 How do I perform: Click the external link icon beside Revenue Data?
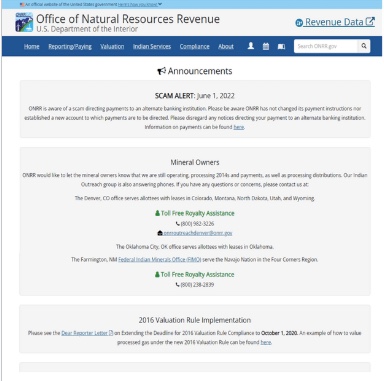370,21
